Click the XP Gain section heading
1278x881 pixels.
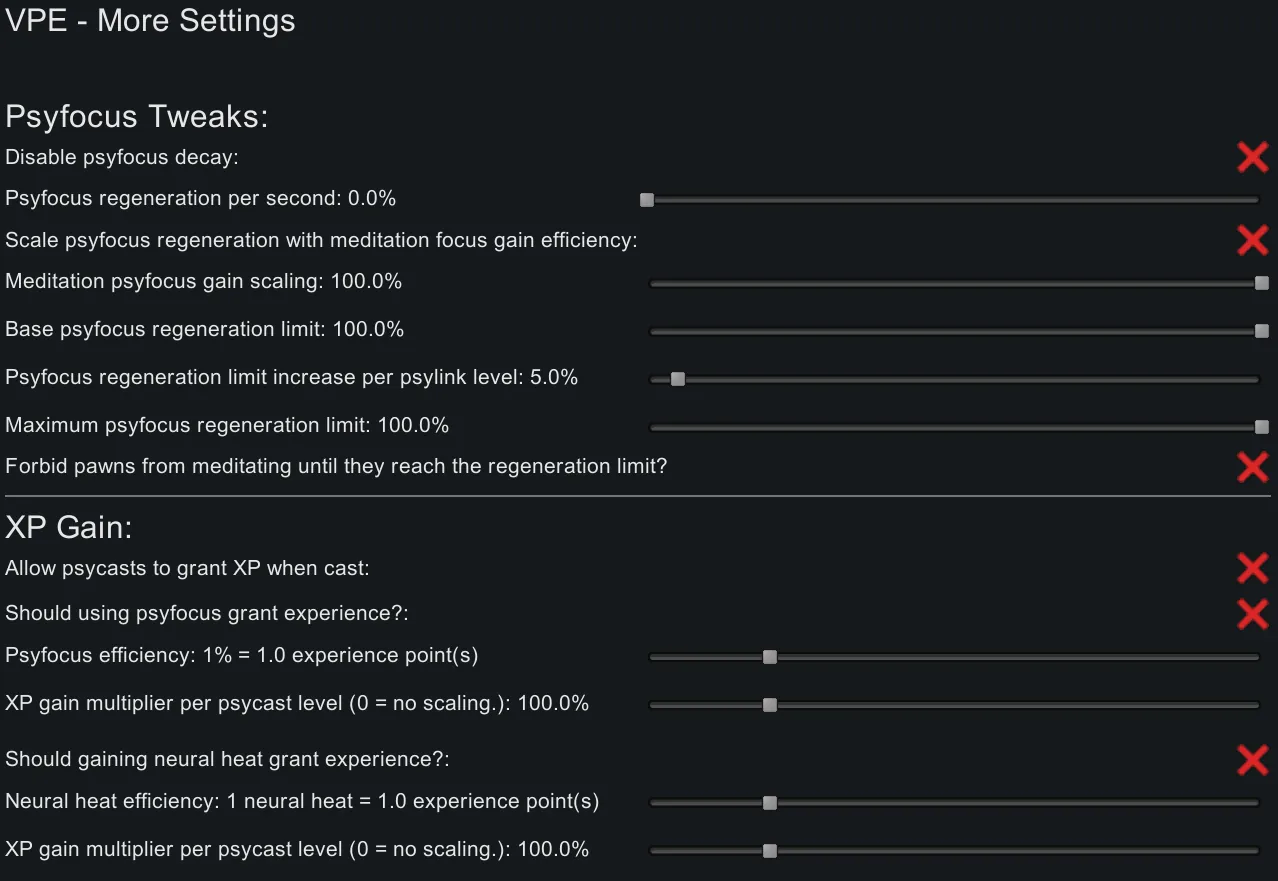69,527
